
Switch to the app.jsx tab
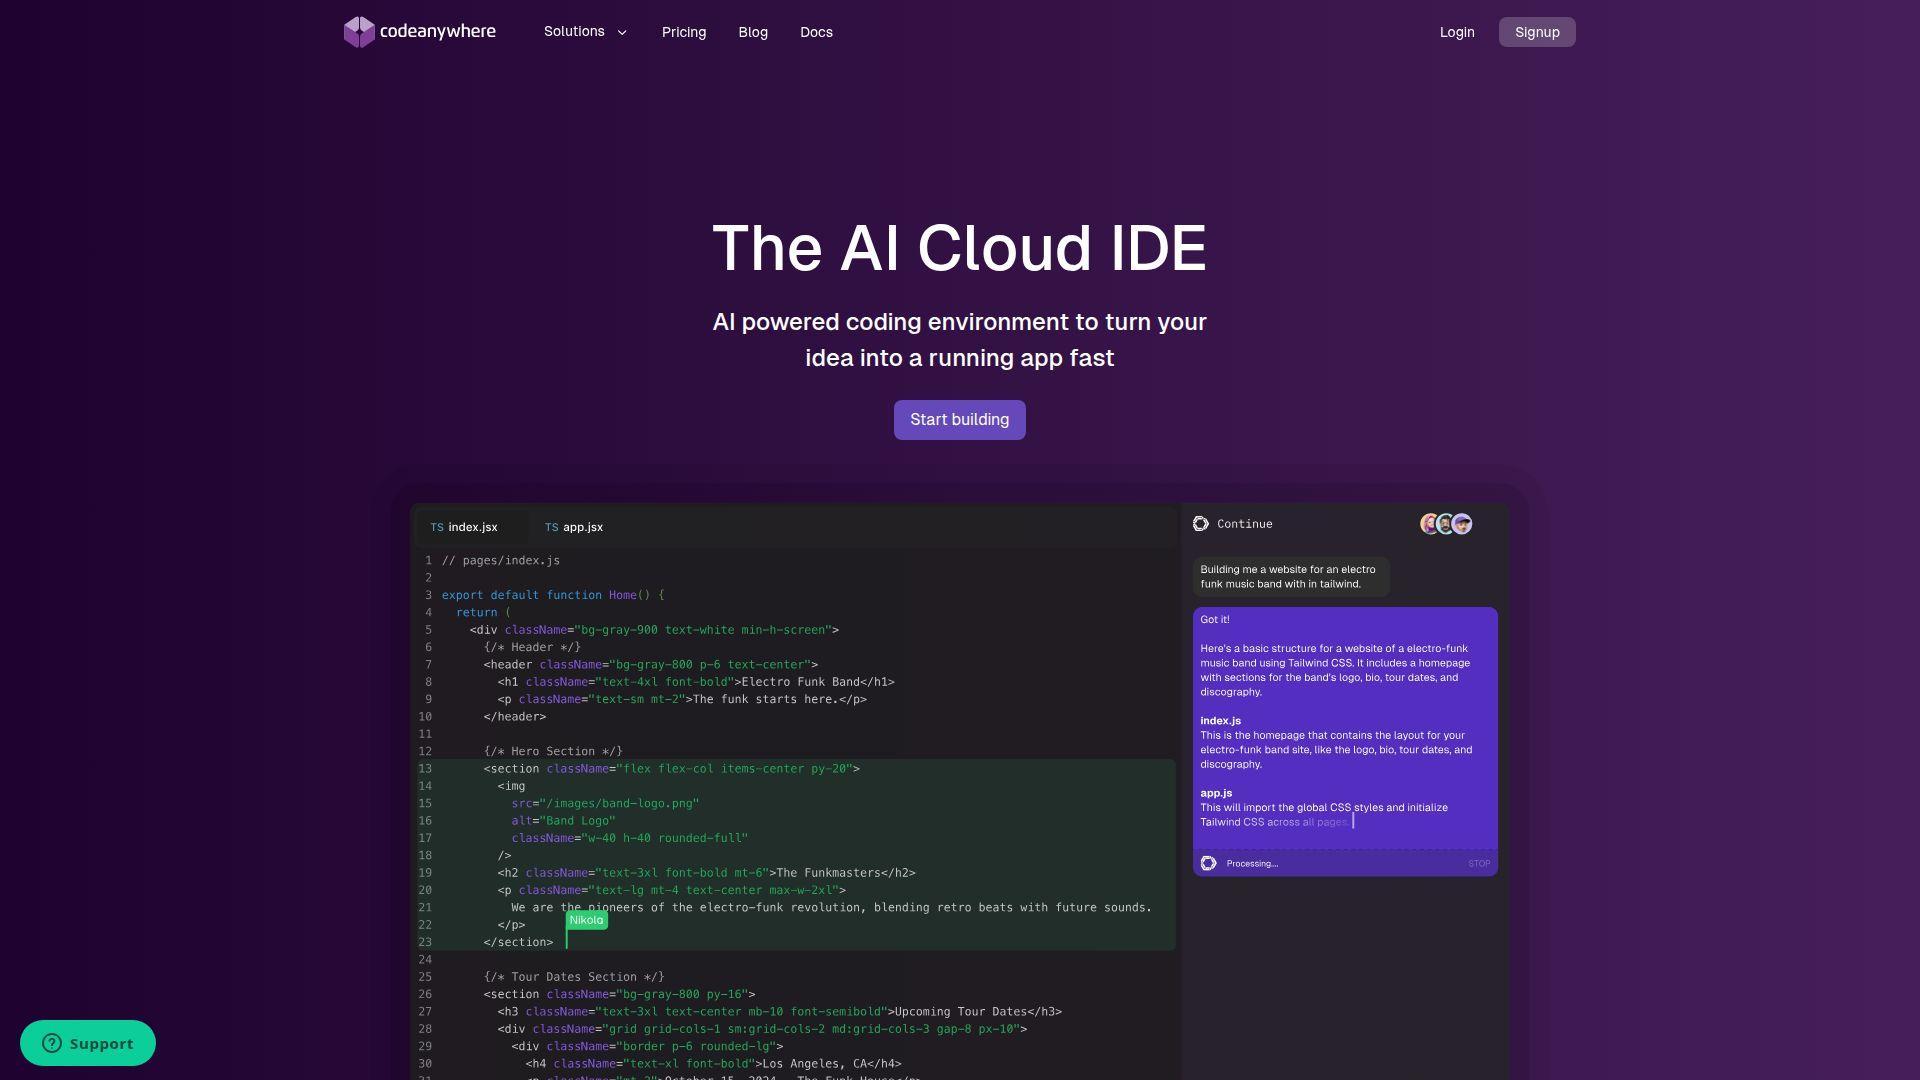[x=583, y=527]
